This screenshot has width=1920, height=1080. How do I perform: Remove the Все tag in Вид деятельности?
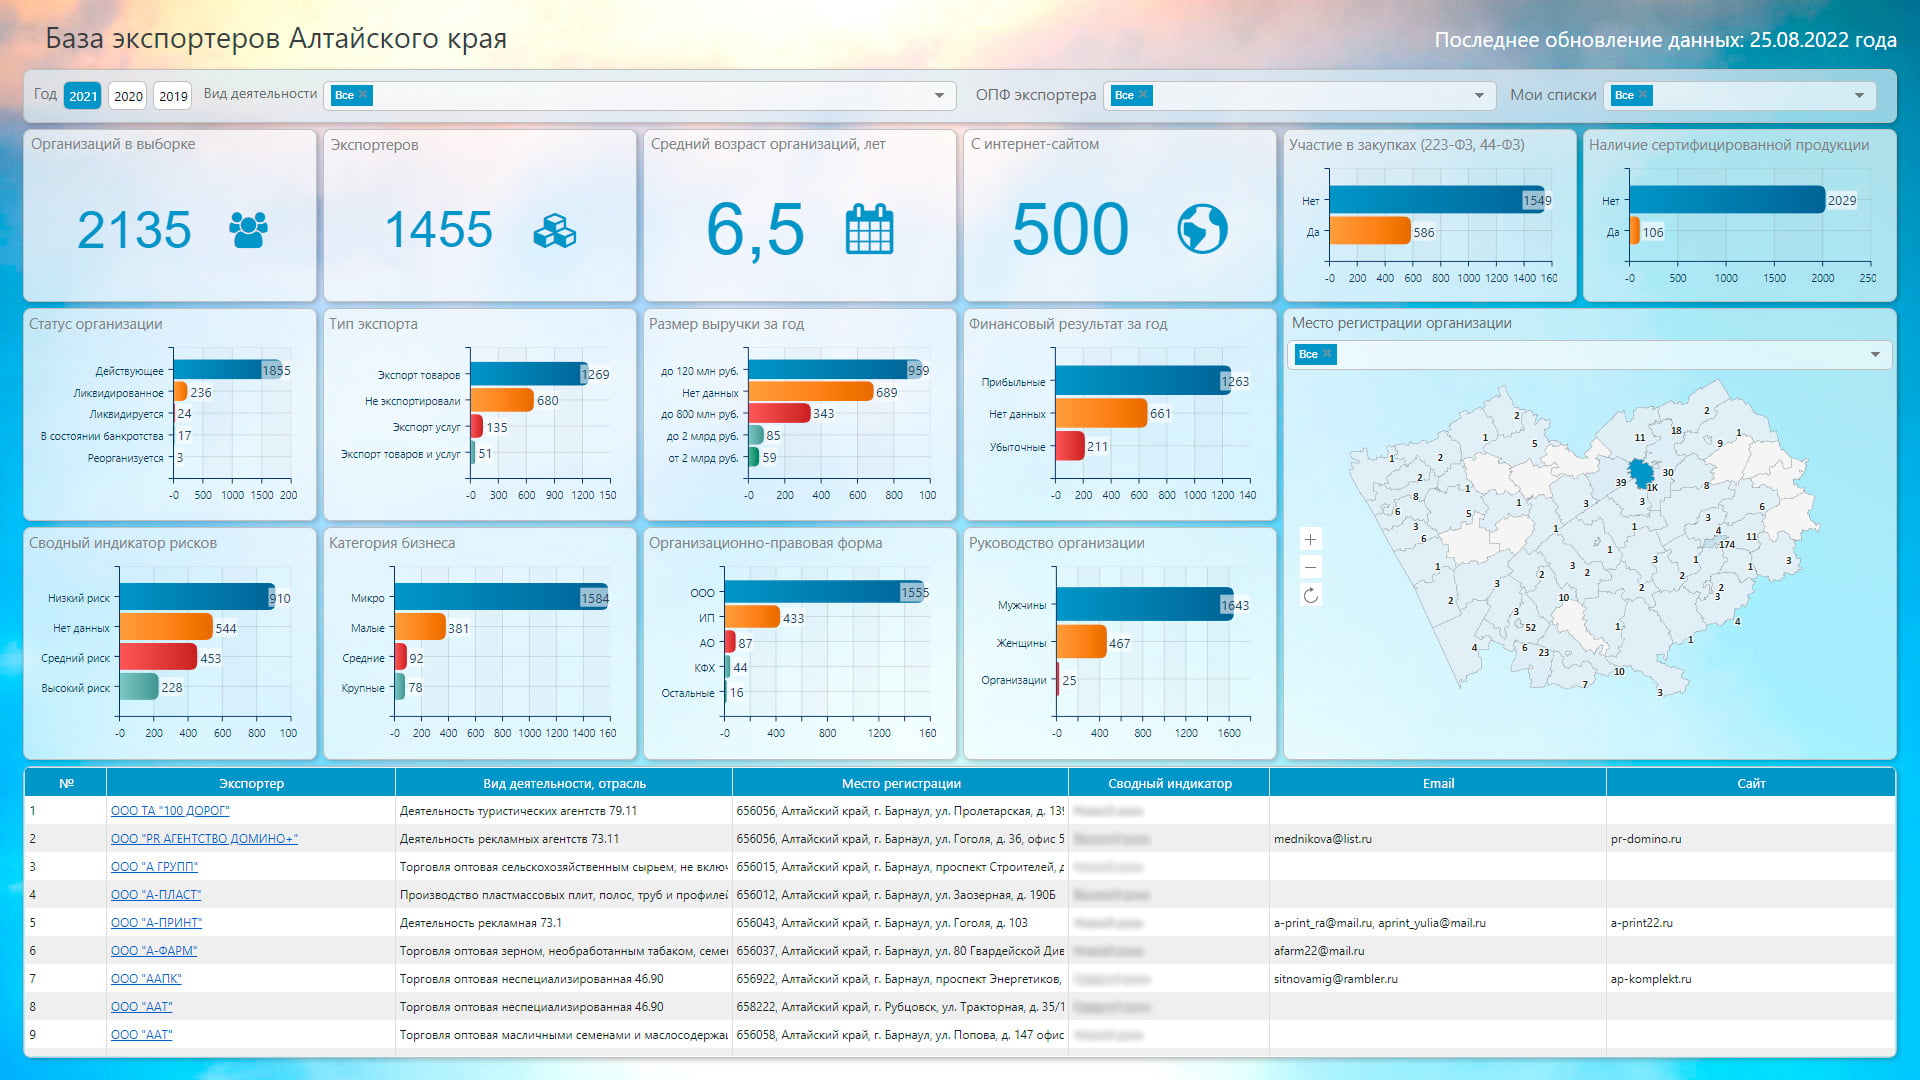pyautogui.click(x=363, y=94)
